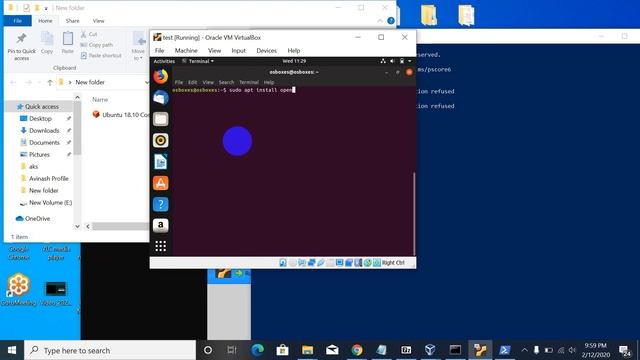Viewport: 640px width, 360px height.
Task: Click the terminal window vertical scrollbar
Action: 414,213
